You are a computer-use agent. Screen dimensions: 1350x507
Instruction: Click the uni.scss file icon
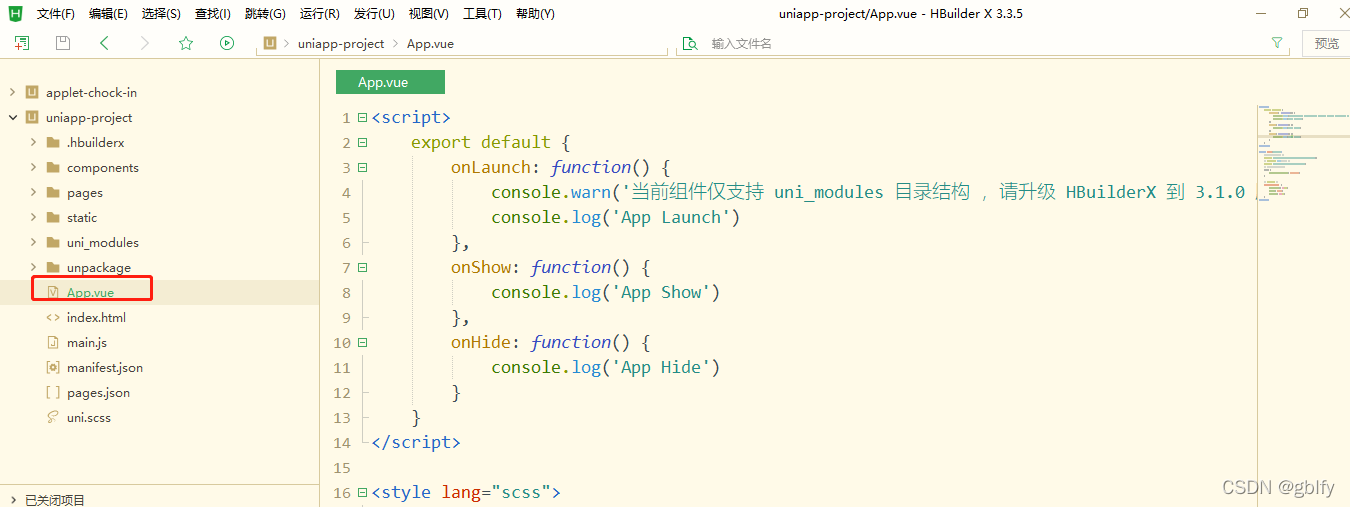coord(53,417)
